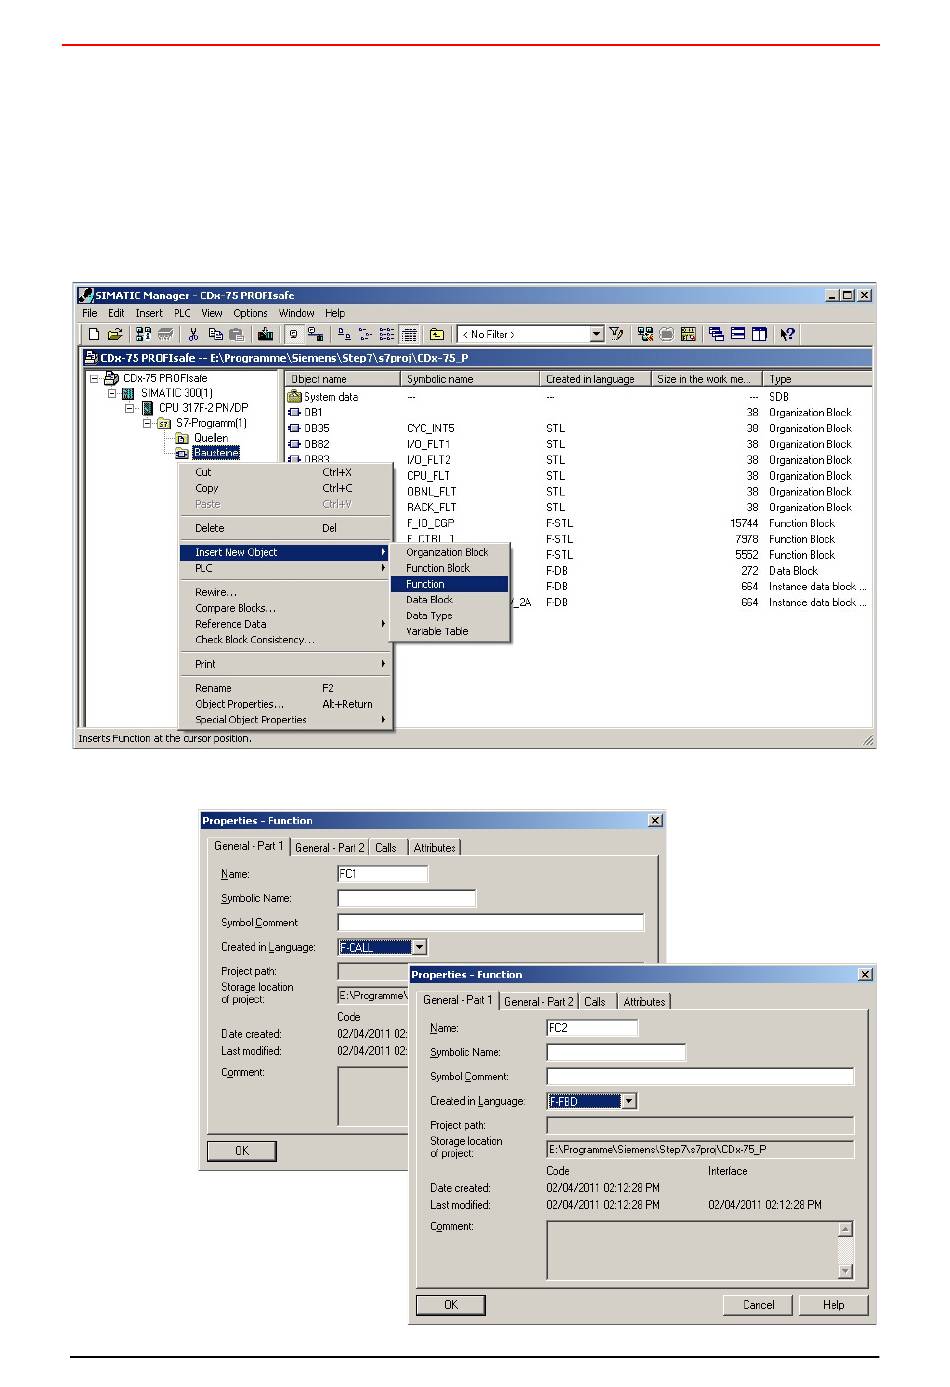Open the No Filter dropdown
The height and width of the screenshot is (1387, 950).
click(597, 335)
